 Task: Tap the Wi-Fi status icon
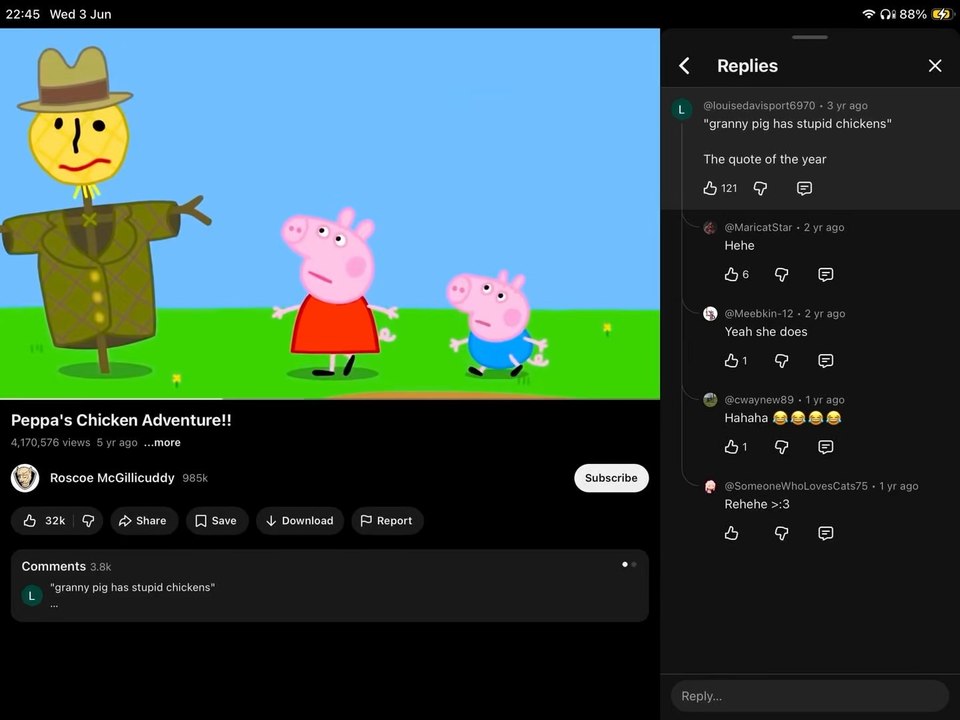coord(868,13)
